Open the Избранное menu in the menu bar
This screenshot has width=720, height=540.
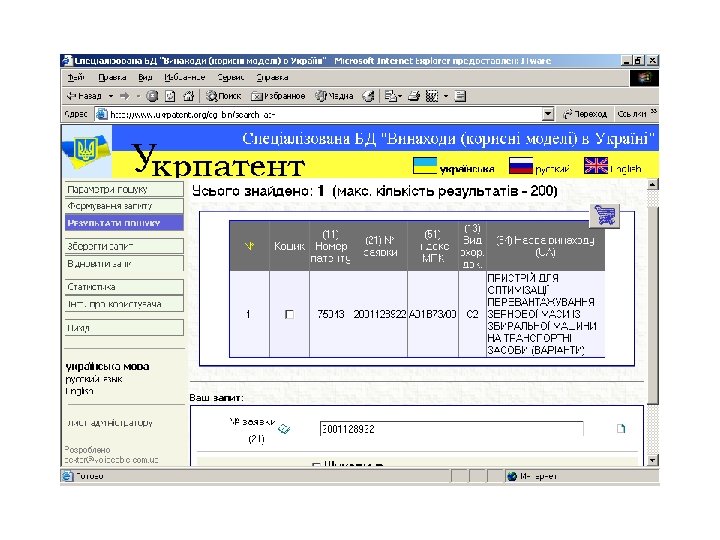point(185,78)
